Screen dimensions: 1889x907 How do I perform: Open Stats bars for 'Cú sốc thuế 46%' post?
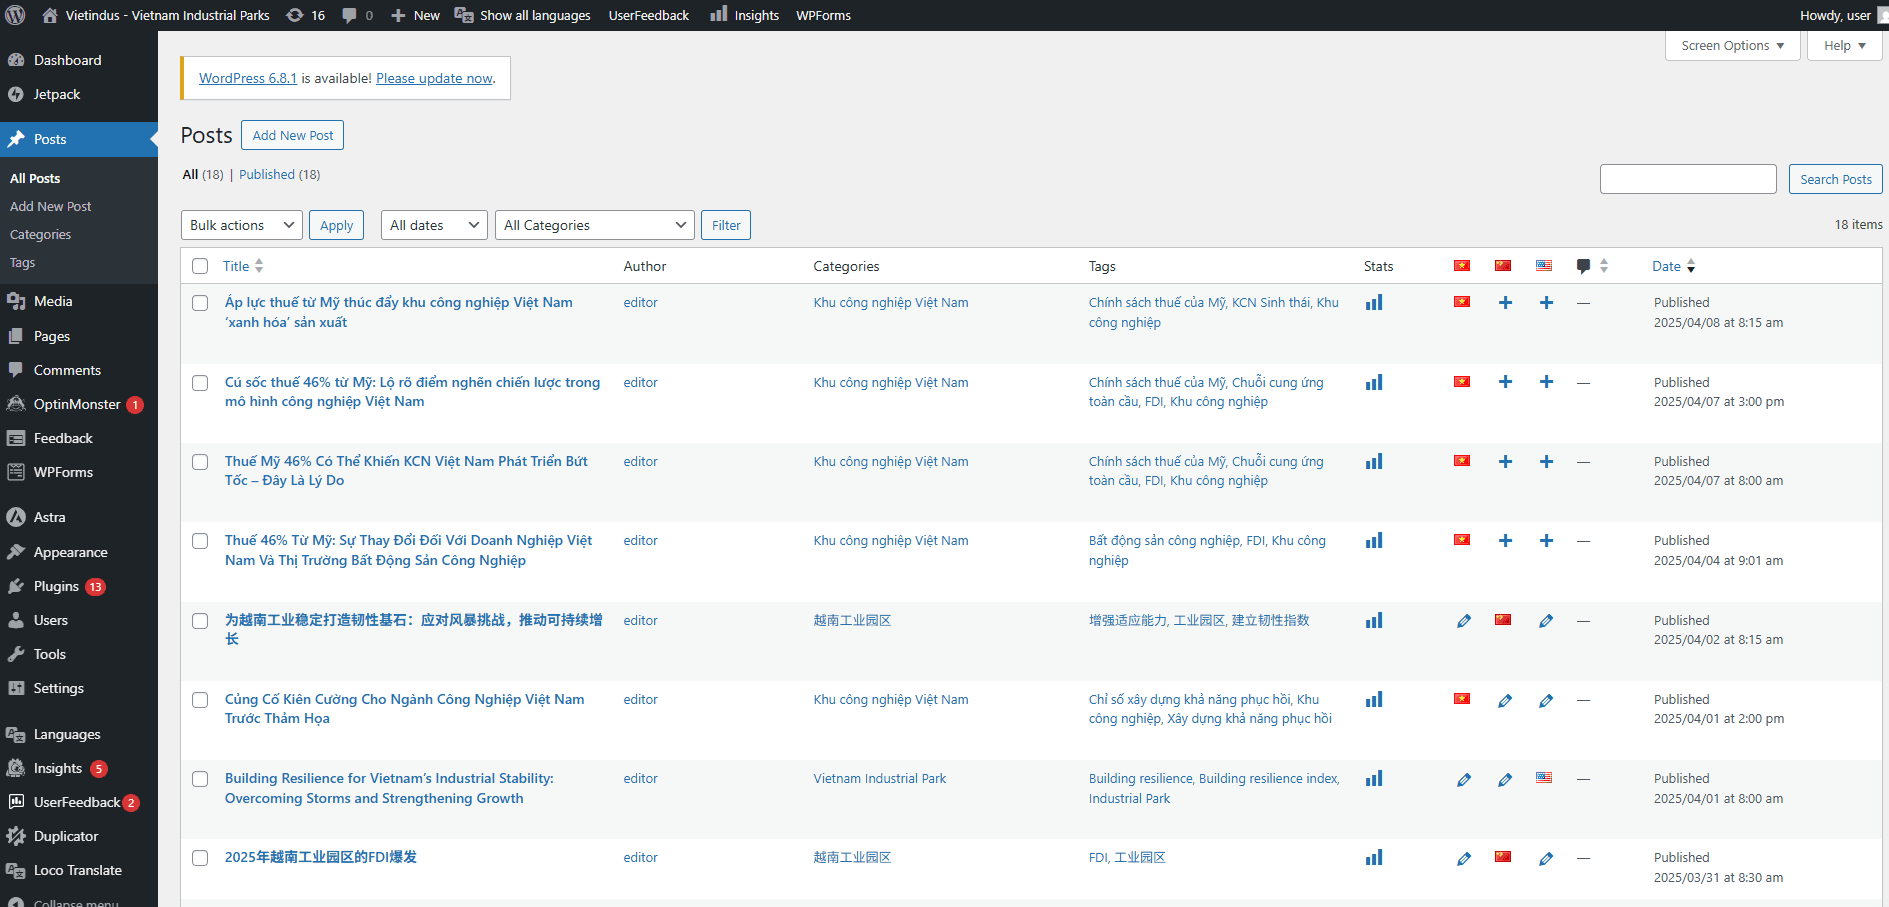point(1374,382)
